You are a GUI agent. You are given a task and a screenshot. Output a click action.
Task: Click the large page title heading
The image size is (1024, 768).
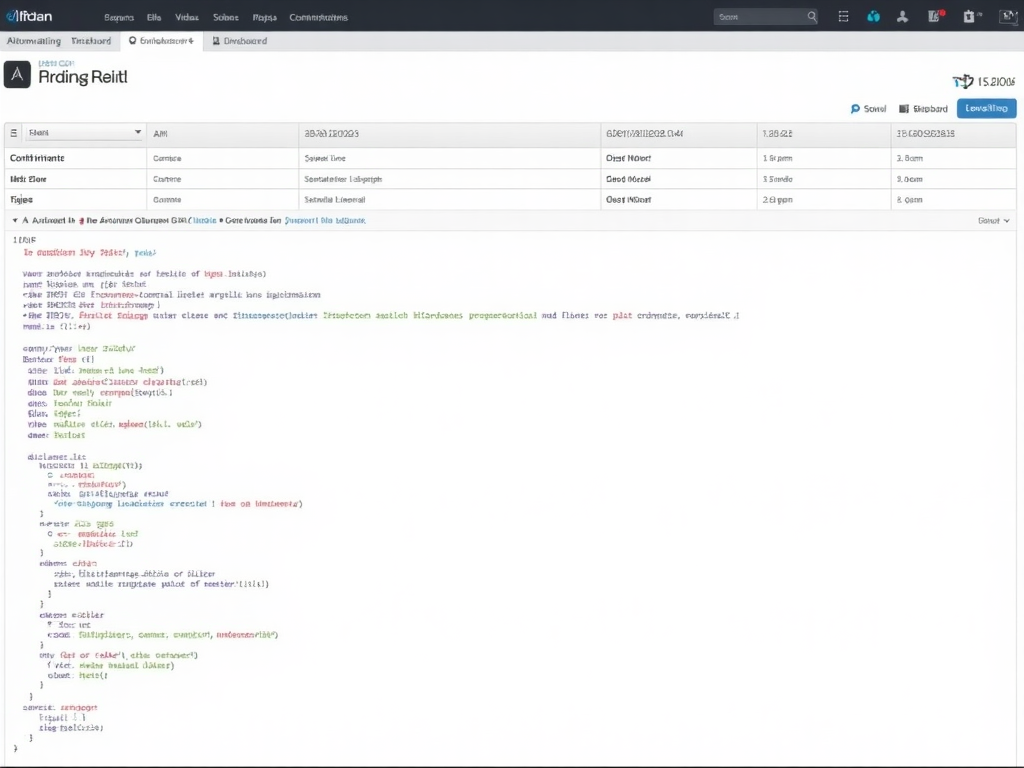[x=83, y=77]
